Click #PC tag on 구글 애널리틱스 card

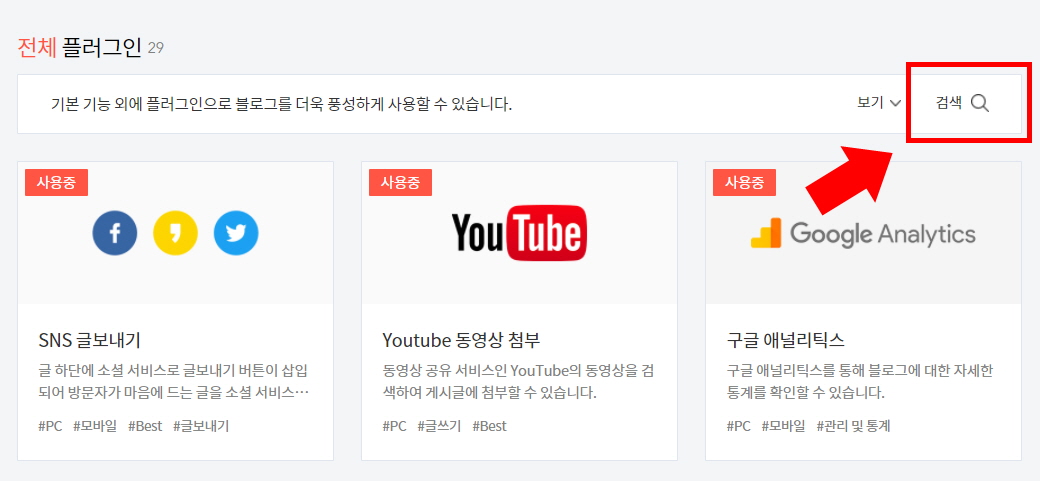(x=739, y=426)
